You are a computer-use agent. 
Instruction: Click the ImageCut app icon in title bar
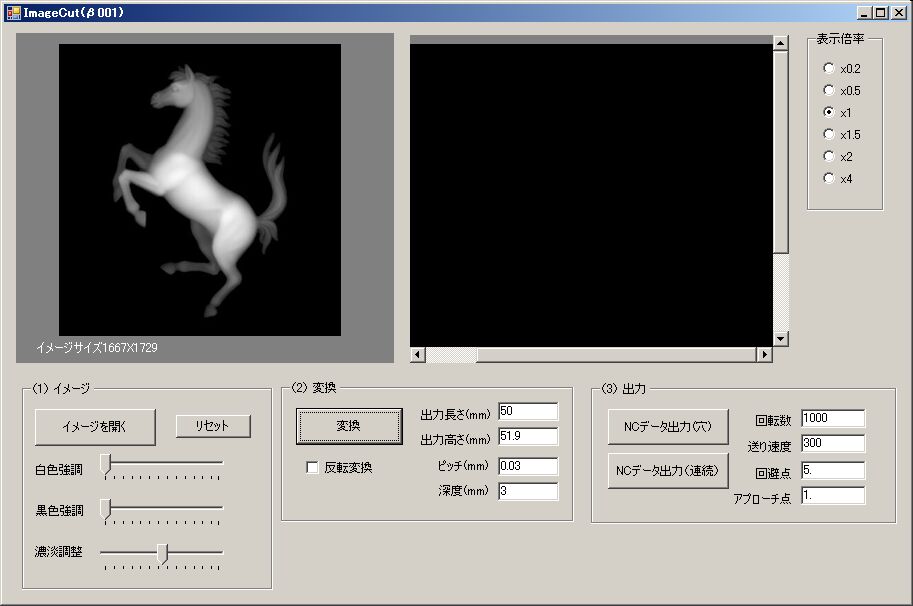[x=13, y=13]
